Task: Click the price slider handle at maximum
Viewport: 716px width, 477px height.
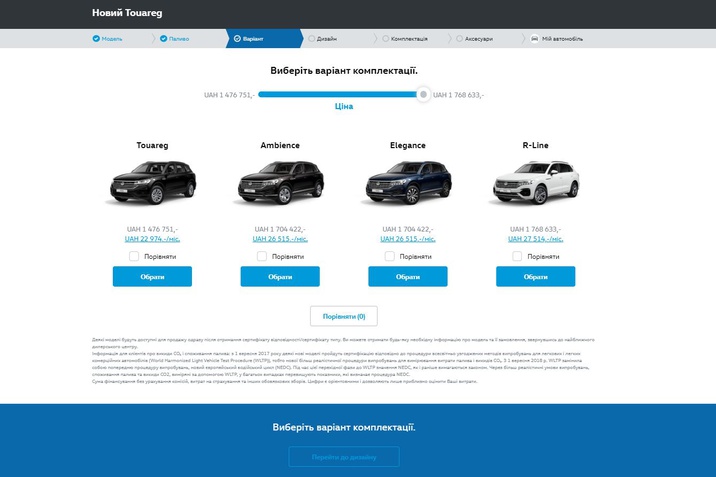Action: 423,94
